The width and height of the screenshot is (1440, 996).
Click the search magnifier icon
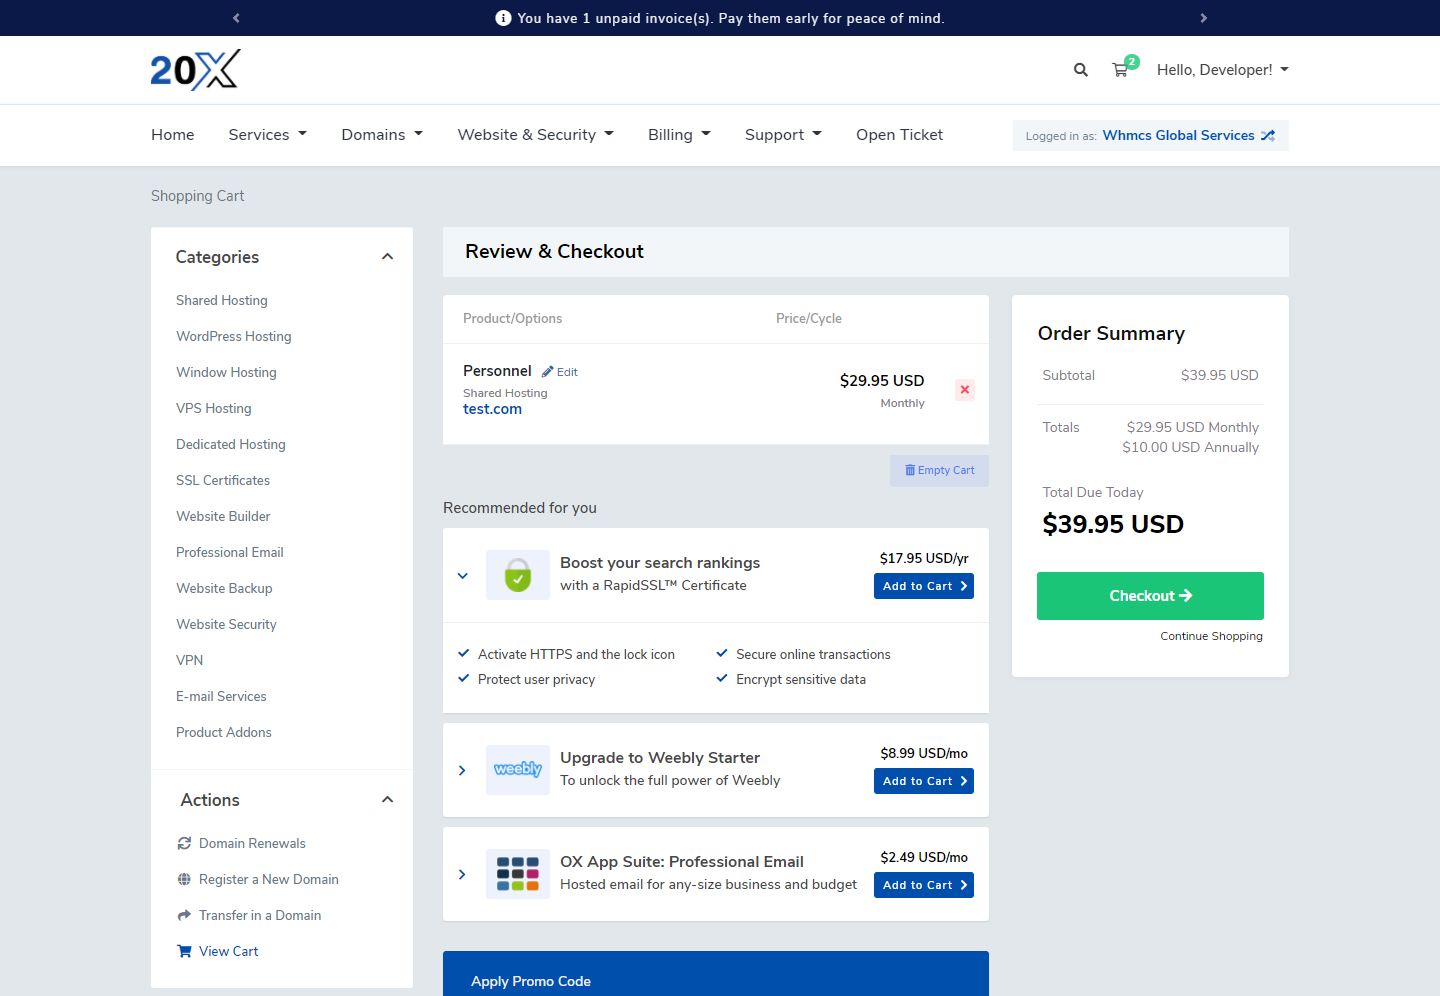(1080, 70)
